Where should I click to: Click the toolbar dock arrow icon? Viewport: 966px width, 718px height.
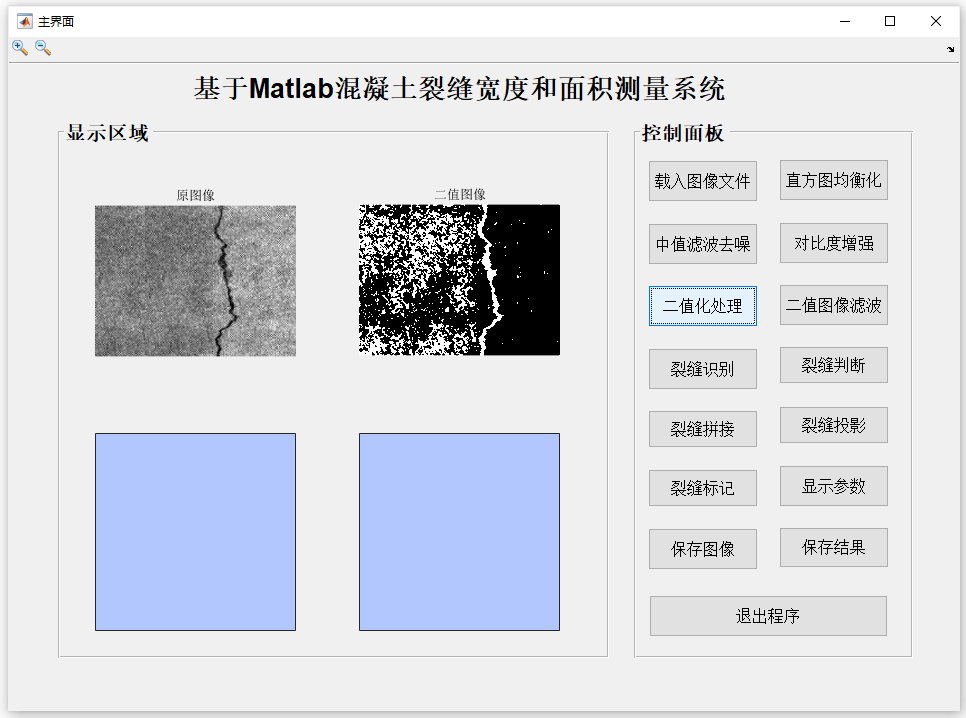tap(951, 49)
